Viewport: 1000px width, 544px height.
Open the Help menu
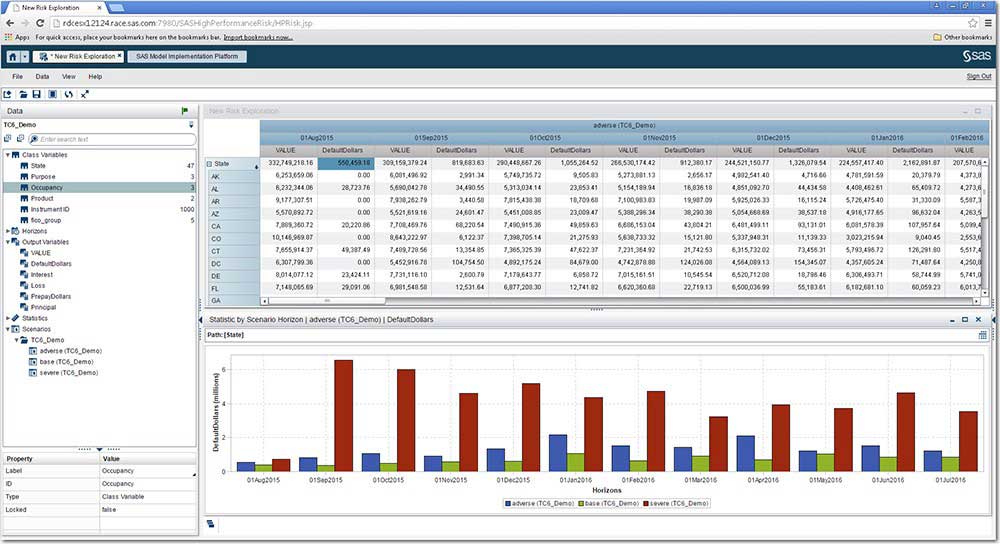tap(95, 77)
